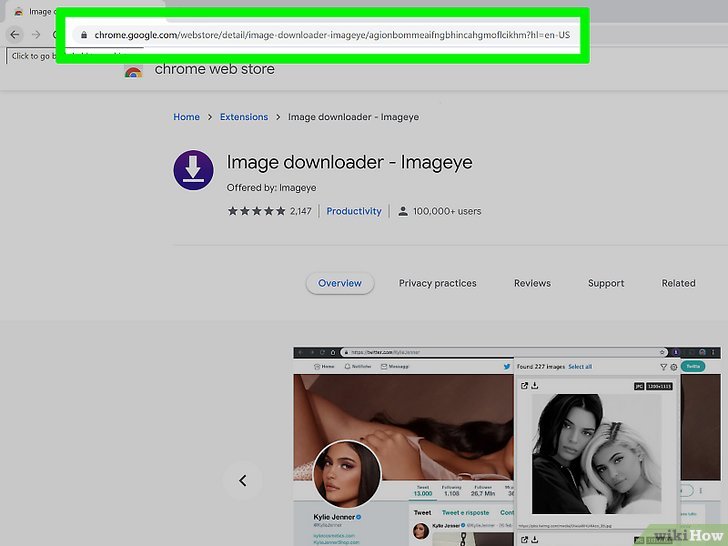Screen dimensions: 728x546
Task: Click the 'Offered by: Imageye' text
Action: tap(271, 188)
